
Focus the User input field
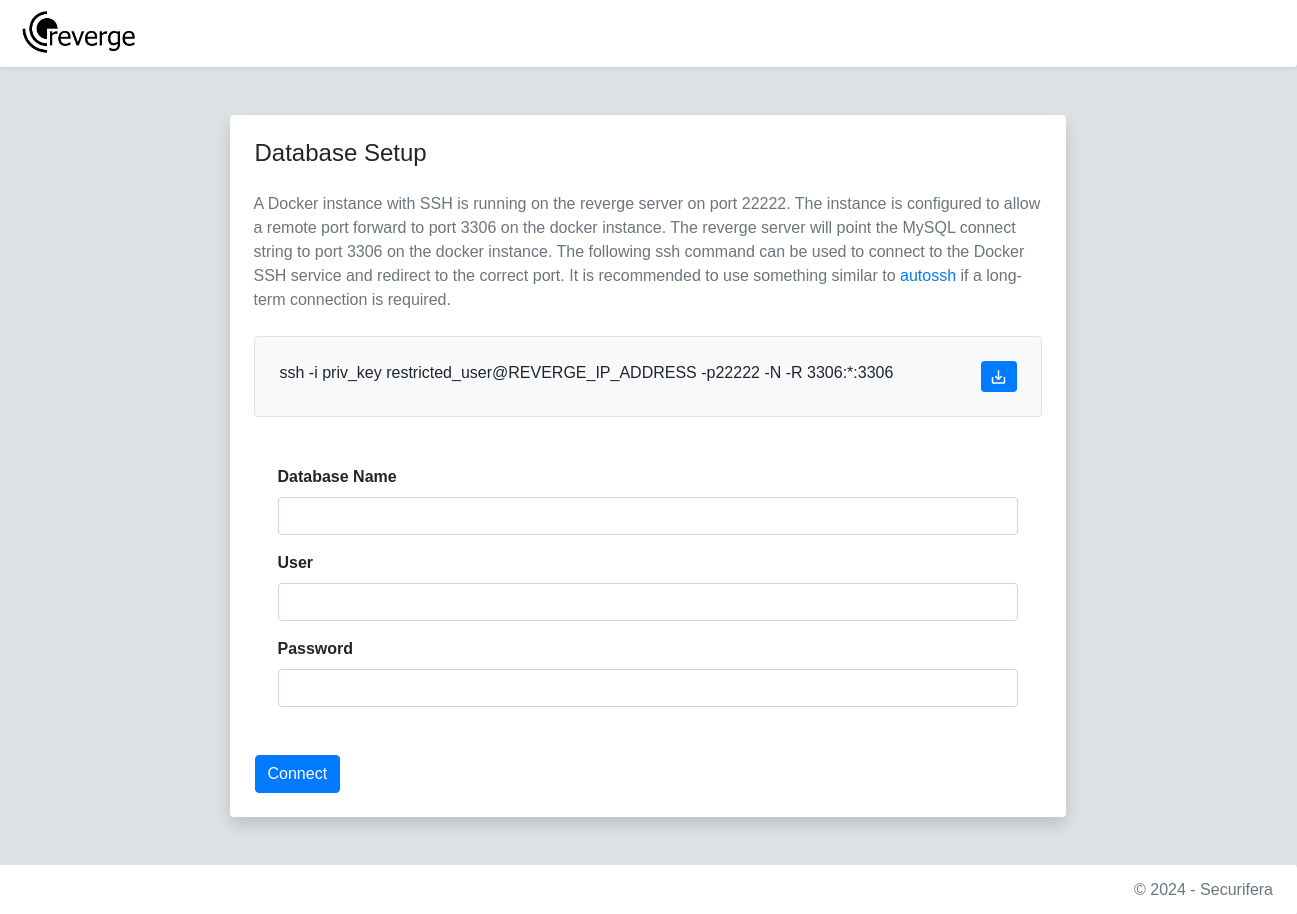click(x=648, y=602)
